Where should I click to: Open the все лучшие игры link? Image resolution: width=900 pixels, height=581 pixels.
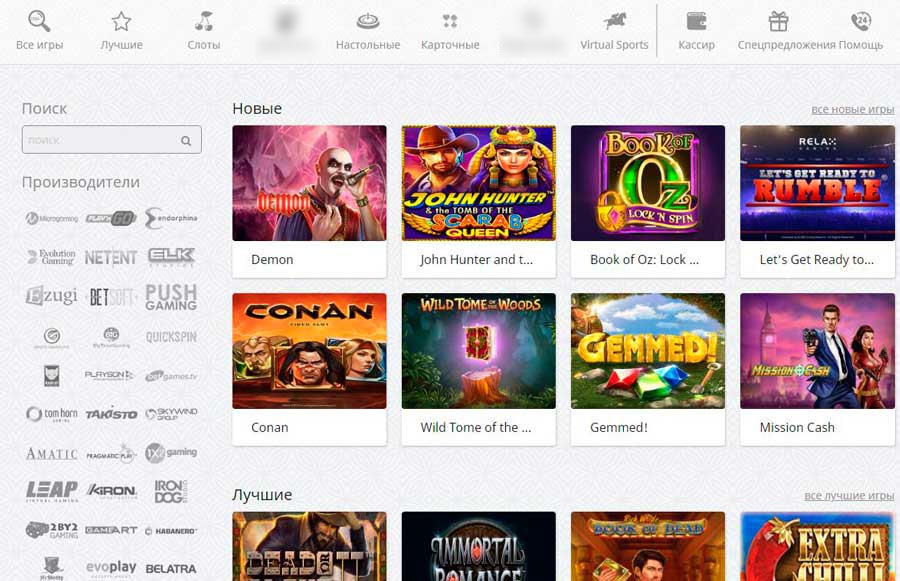coord(849,495)
